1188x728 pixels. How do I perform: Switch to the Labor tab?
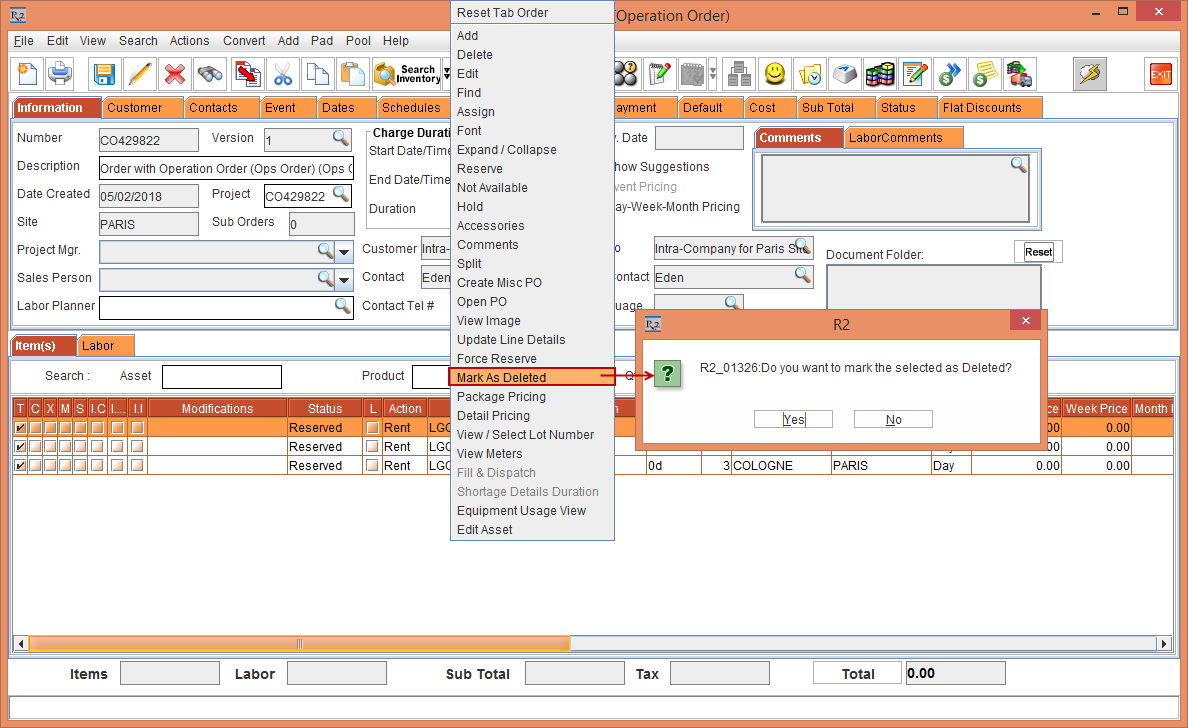(x=98, y=346)
